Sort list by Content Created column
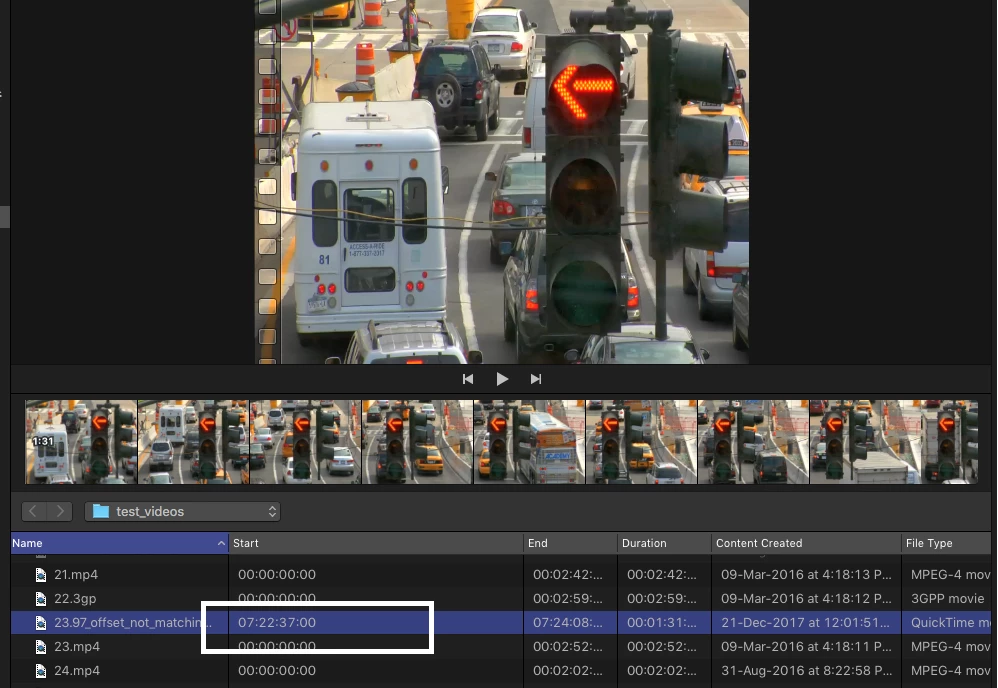 [x=806, y=543]
